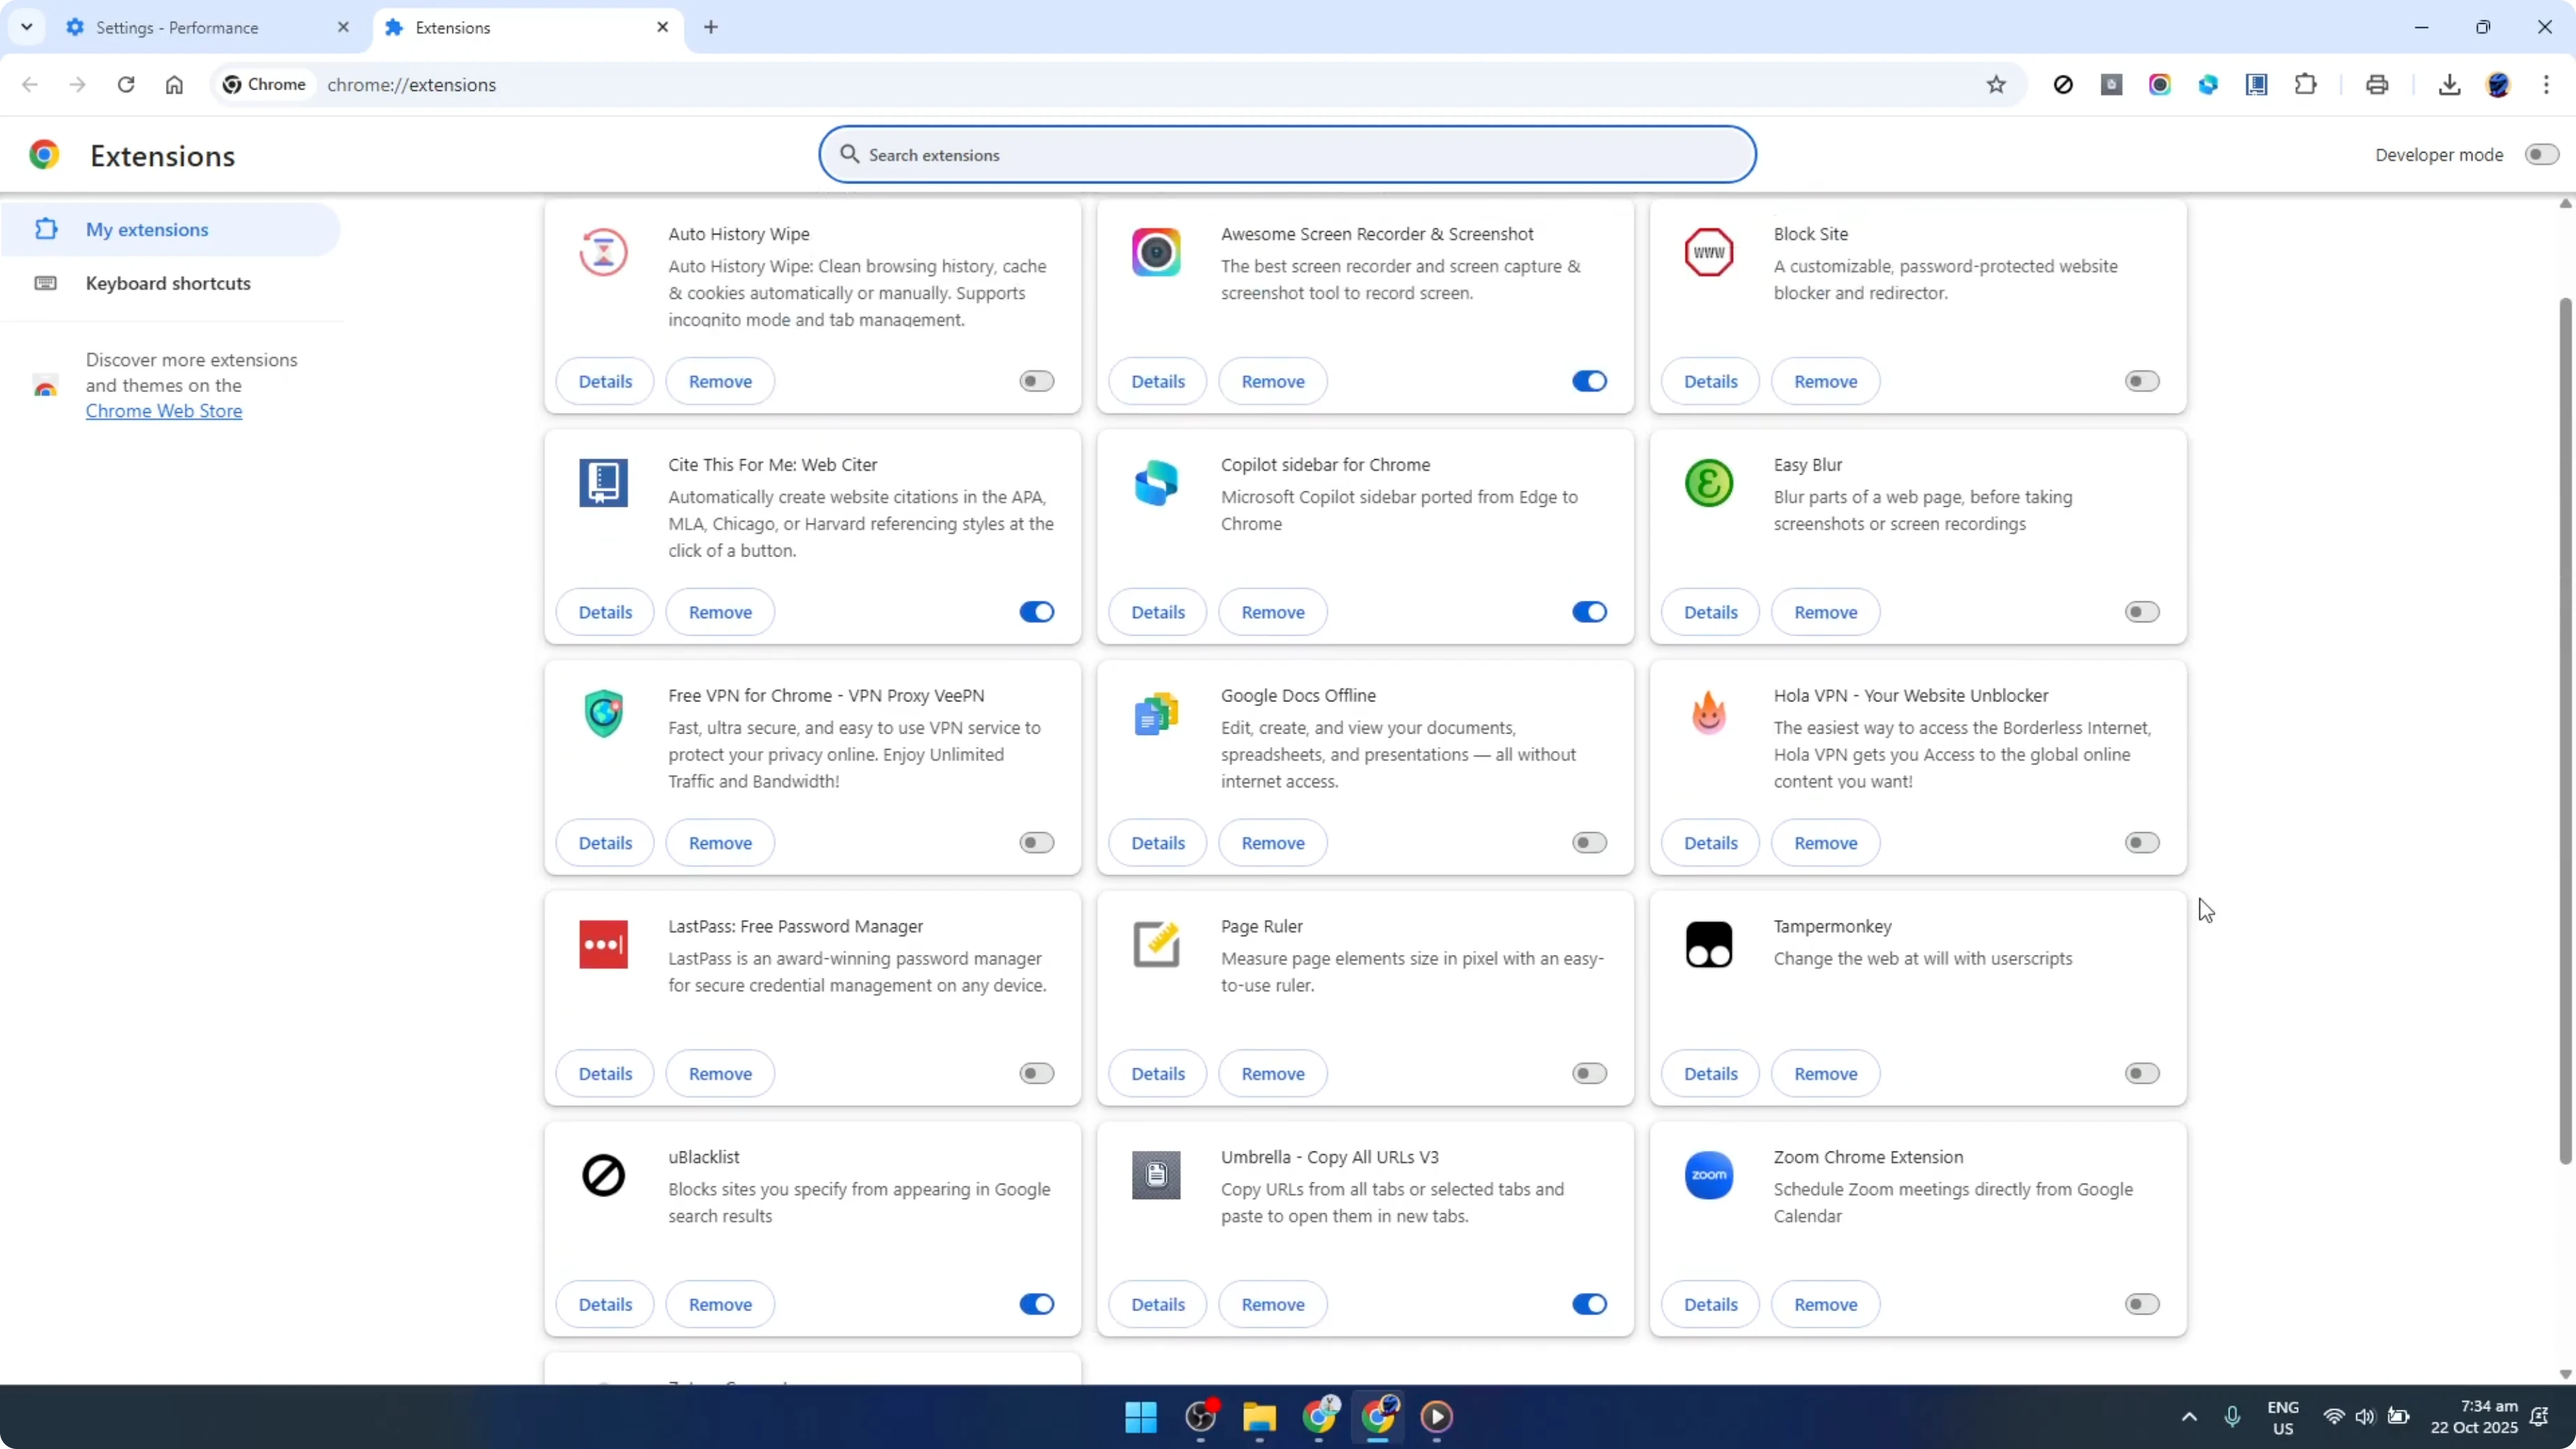Screen dimensions: 2576x1449
Task: Click the Free VPN VeePN shield icon
Action: (603, 714)
